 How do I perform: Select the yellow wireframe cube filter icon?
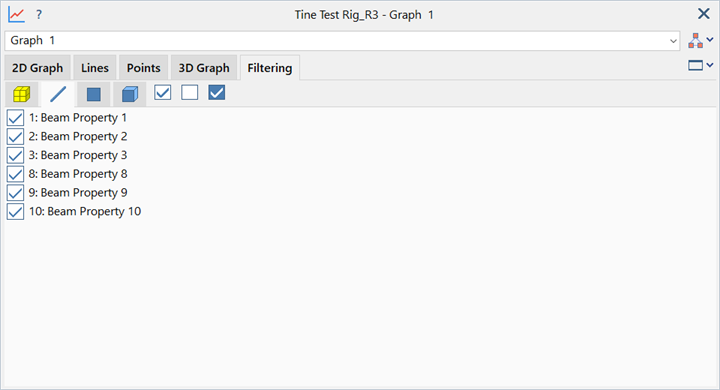click(22, 94)
